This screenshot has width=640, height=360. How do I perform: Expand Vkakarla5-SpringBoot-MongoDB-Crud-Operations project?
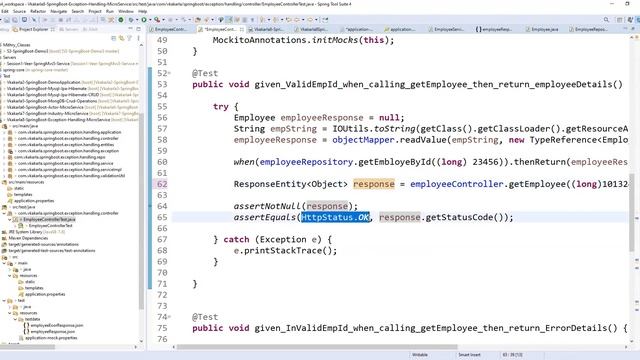point(3,101)
